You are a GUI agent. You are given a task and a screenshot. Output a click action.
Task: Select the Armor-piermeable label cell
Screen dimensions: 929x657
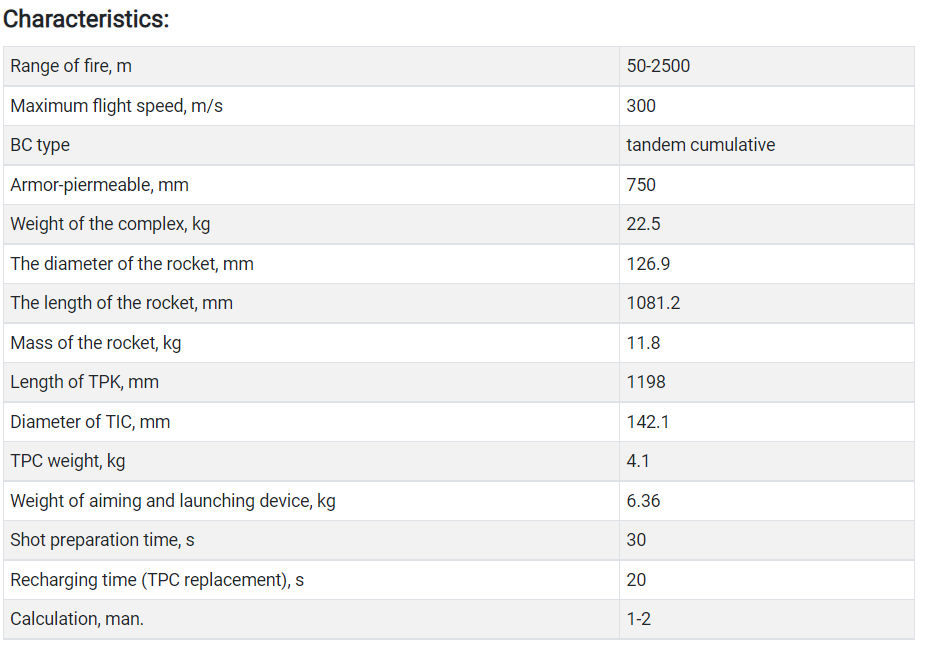[x=311, y=185]
